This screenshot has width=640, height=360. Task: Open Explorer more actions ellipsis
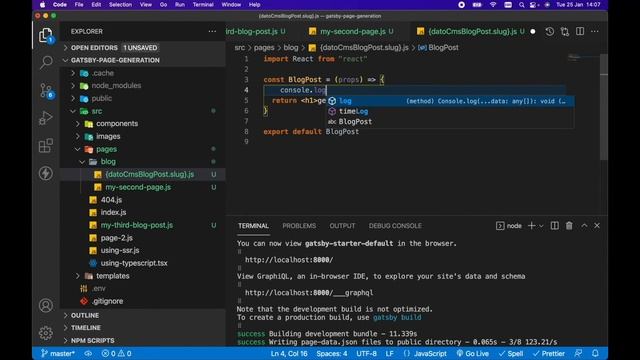coord(212,31)
